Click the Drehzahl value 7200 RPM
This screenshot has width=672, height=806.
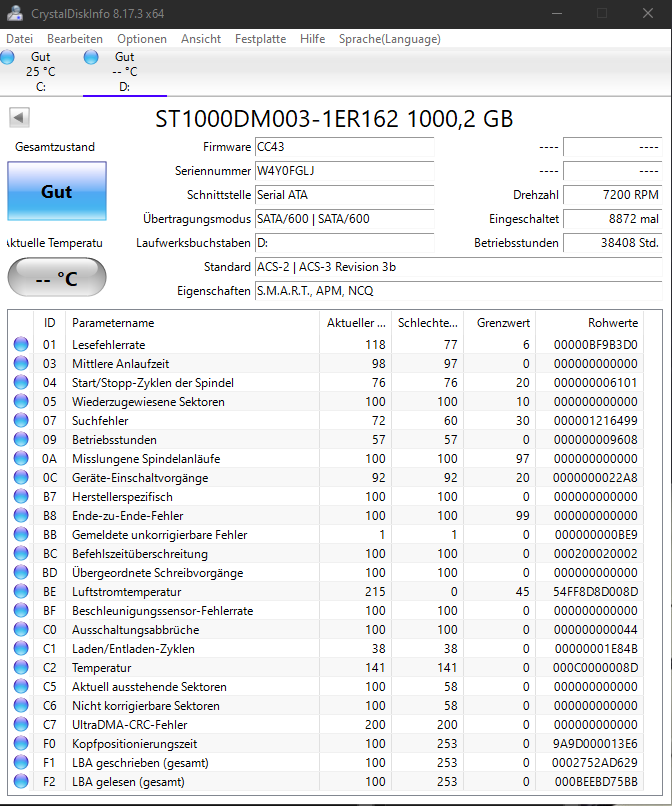coord(612,195)
